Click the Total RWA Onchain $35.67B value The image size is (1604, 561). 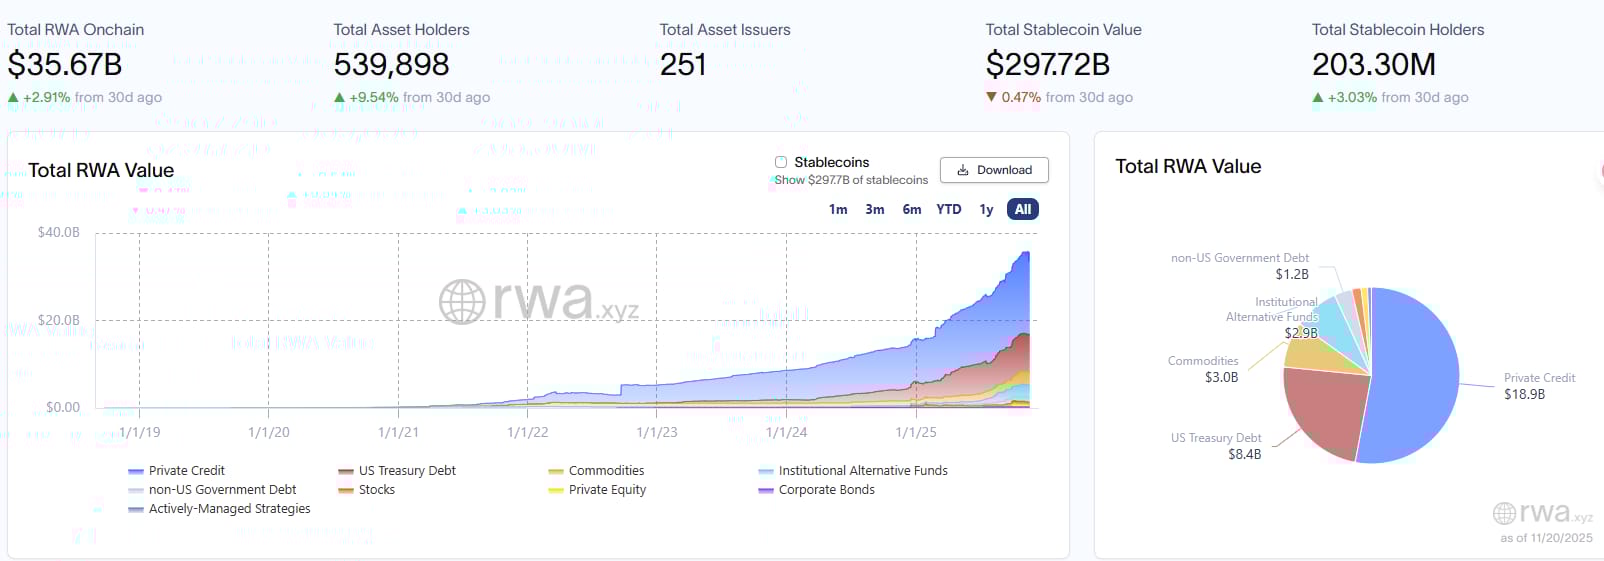[65, 65]
